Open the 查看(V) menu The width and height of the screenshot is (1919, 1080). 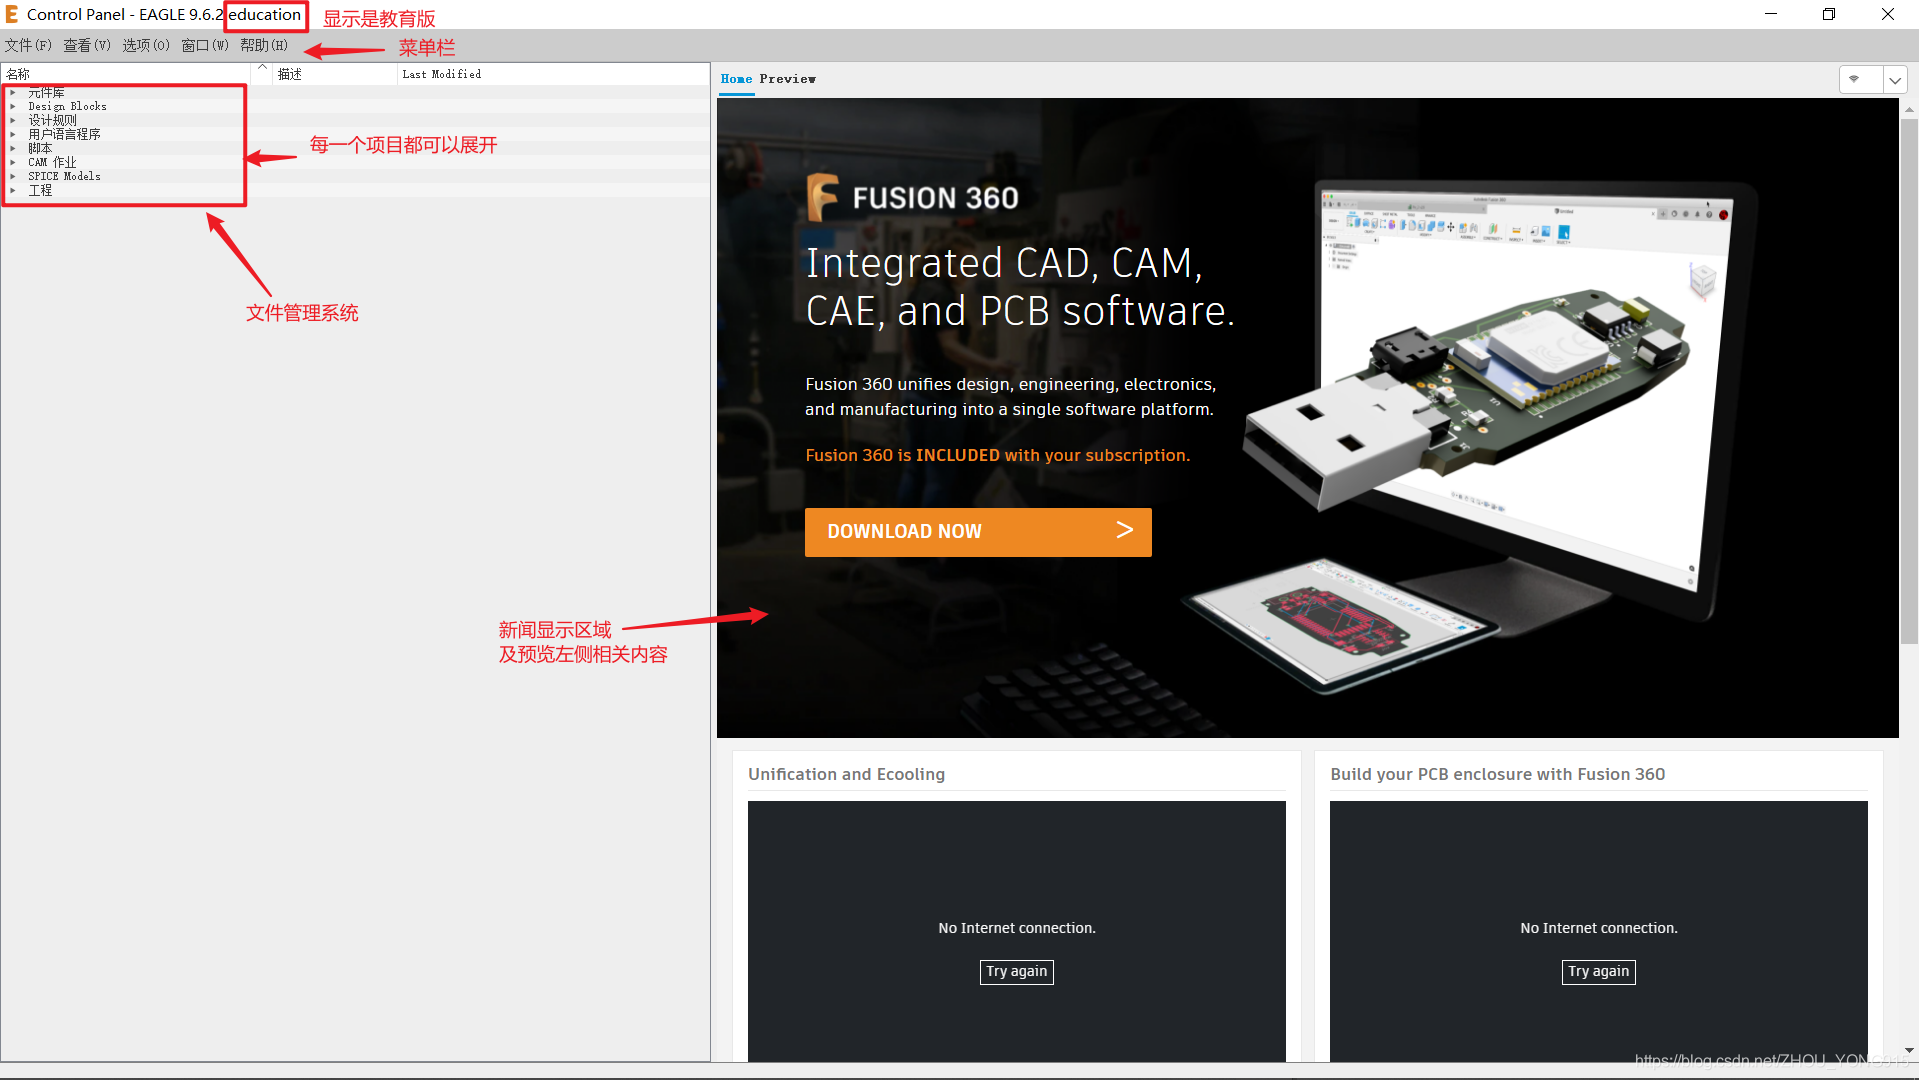pos(87,45)
